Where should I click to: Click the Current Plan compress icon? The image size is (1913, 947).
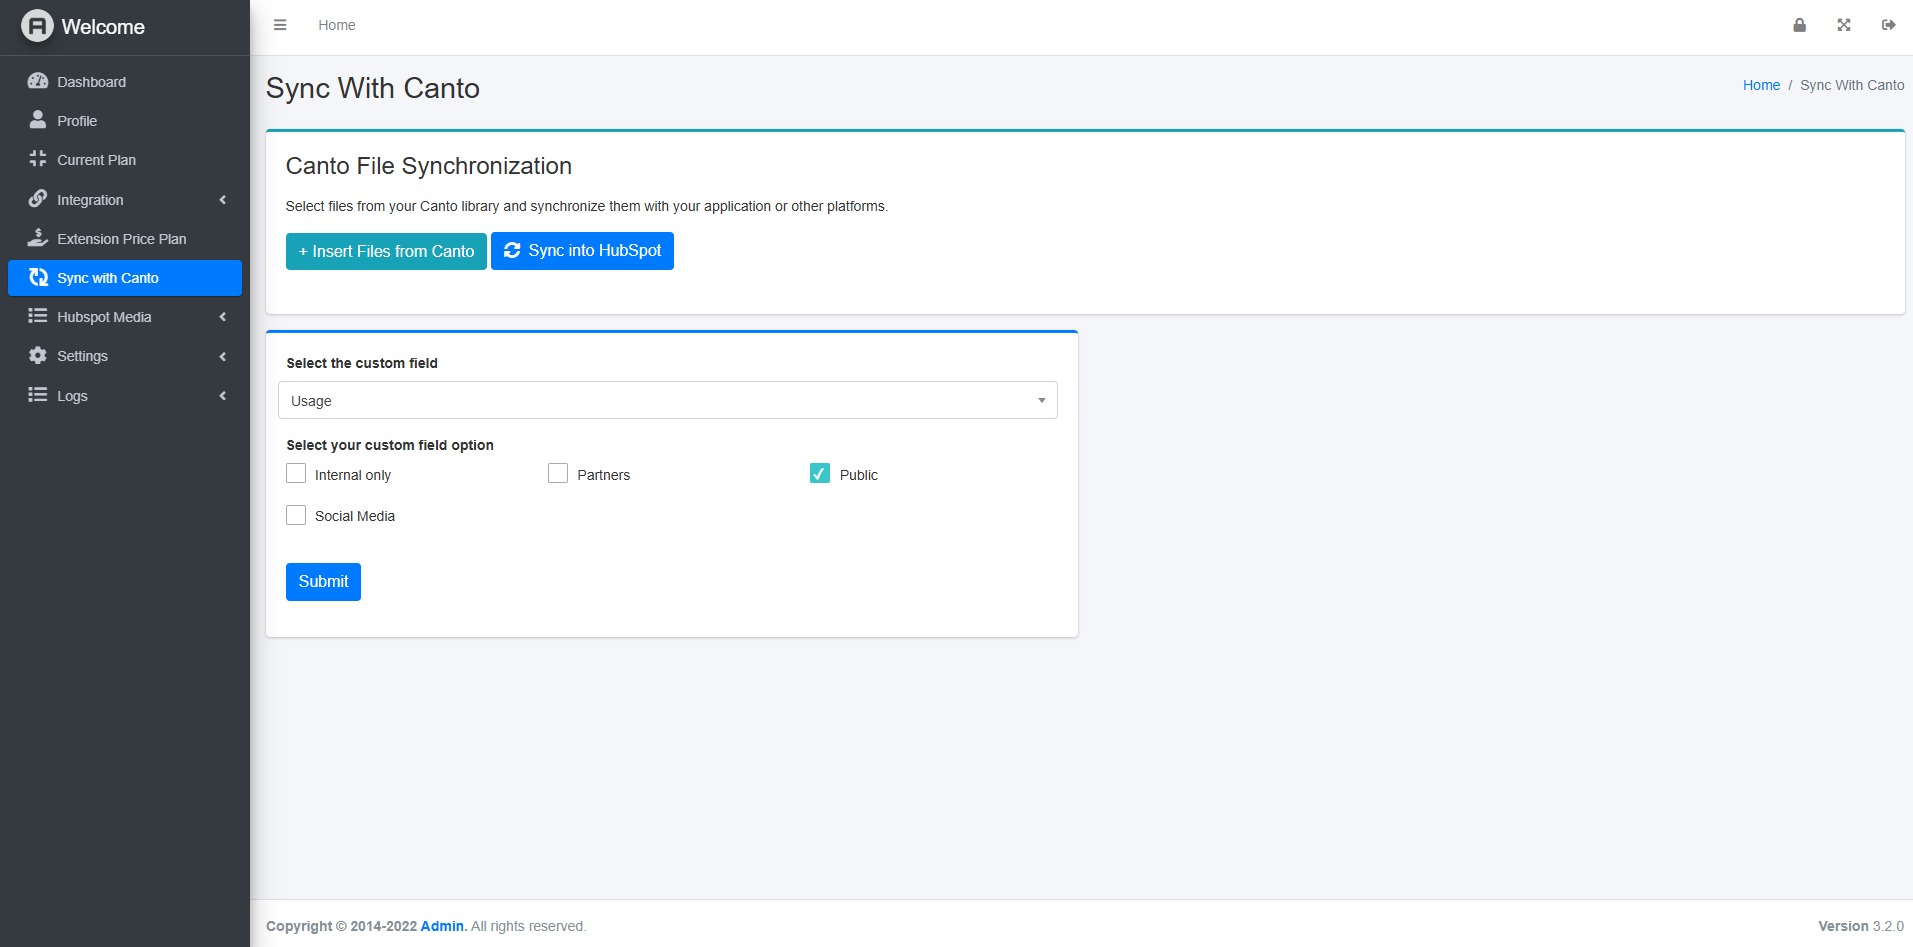[38, 159]
